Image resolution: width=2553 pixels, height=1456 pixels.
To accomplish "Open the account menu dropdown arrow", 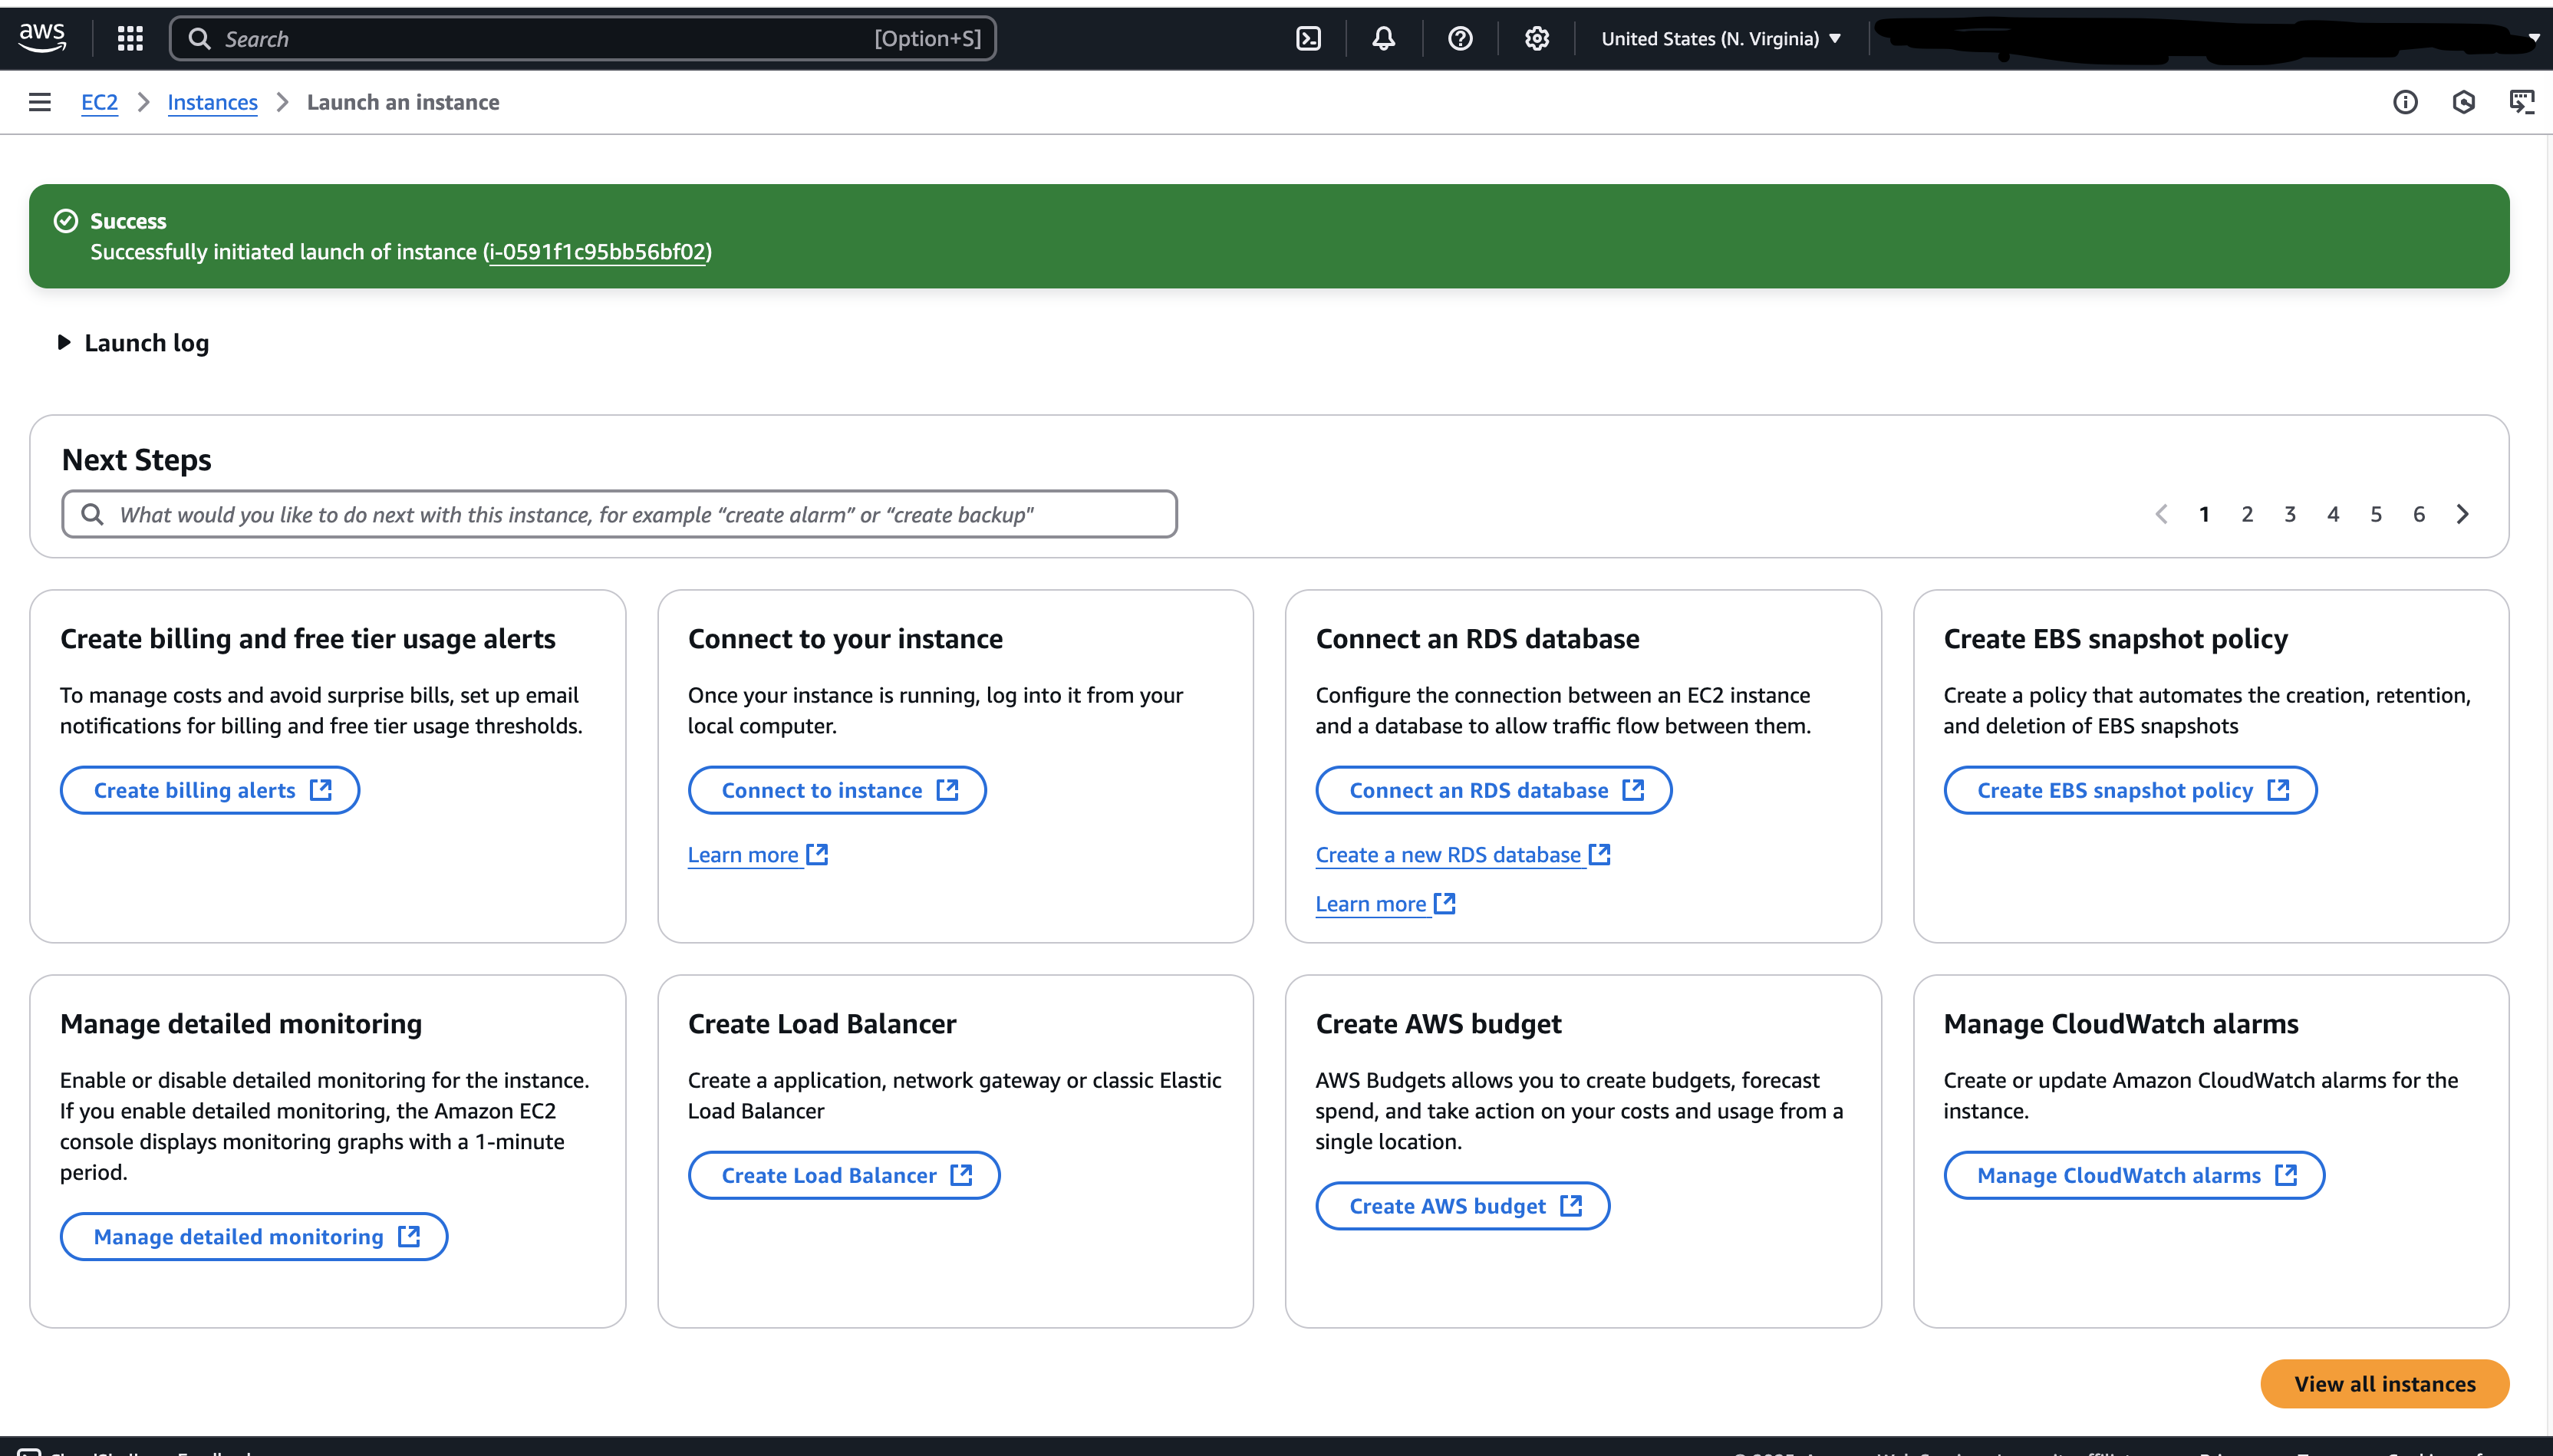I will click(2534, 38).
